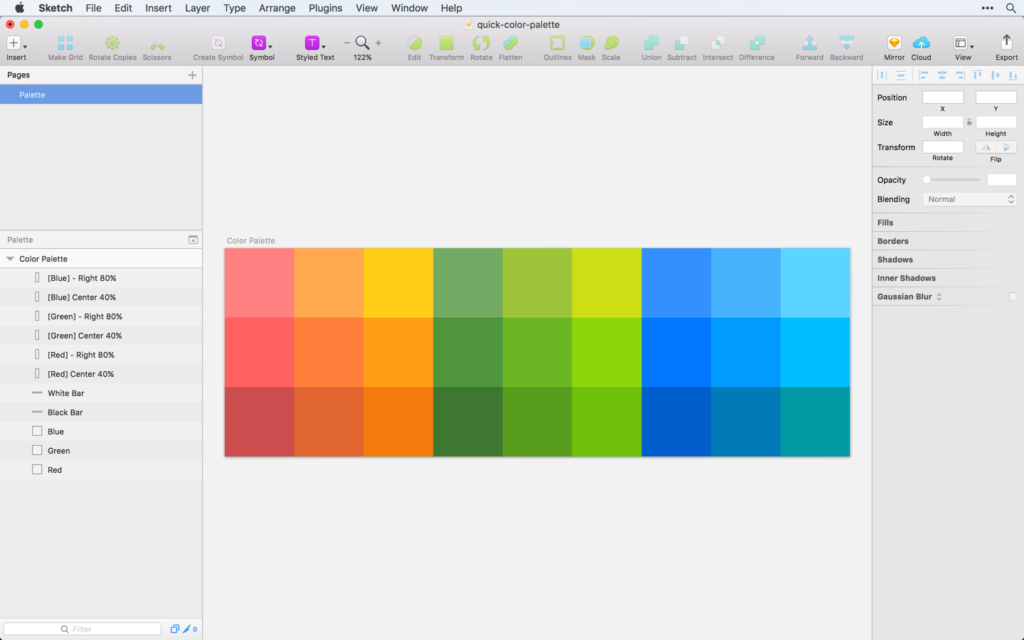Open the Plugins menu
Viewport: 1024px width, 640px height.
[325, 7]
